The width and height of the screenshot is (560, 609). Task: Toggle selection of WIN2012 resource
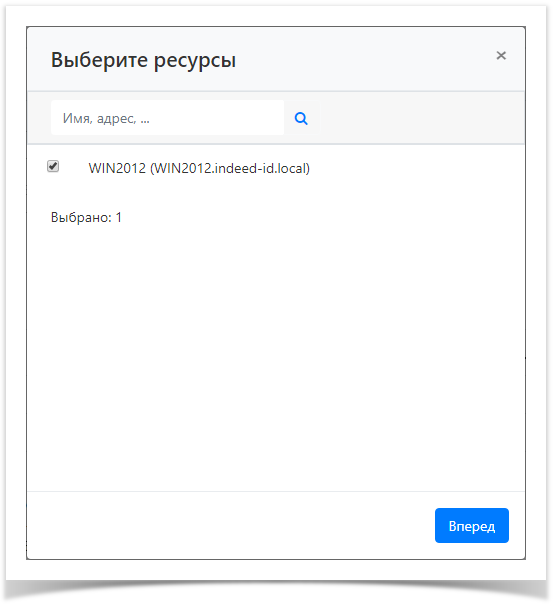53,166
